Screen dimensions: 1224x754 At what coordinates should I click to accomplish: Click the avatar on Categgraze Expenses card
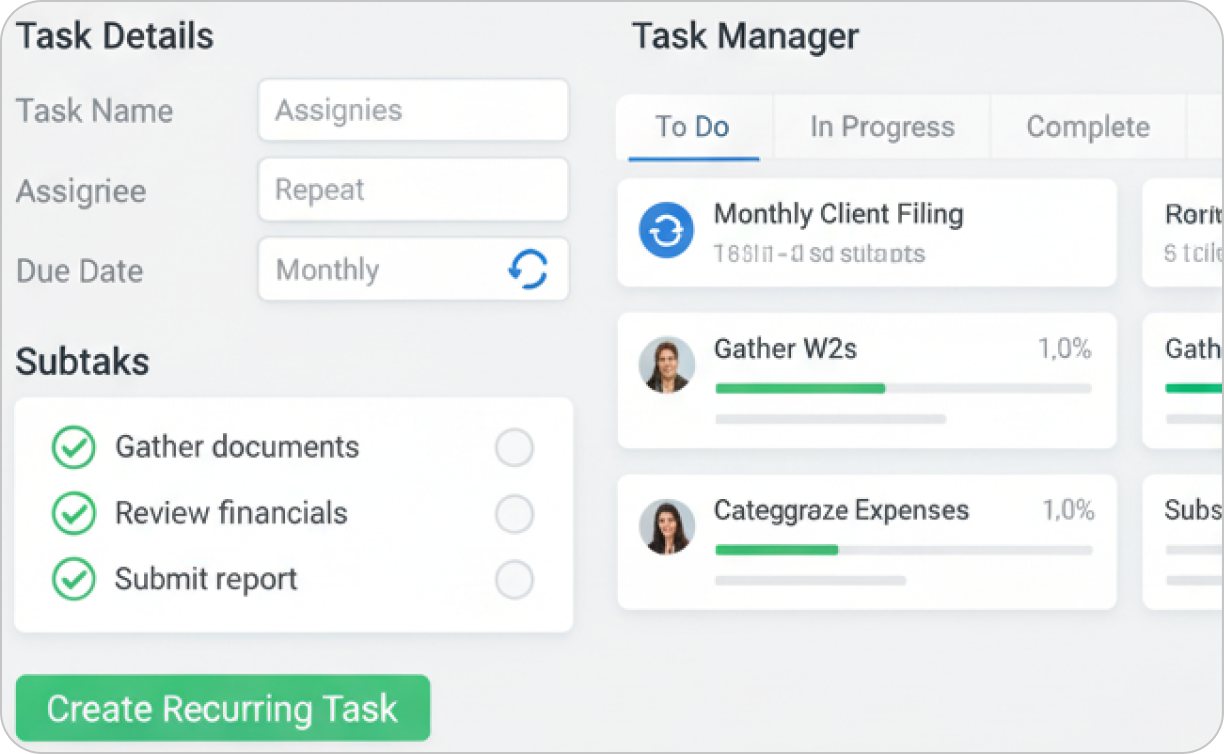click(666, 526)
